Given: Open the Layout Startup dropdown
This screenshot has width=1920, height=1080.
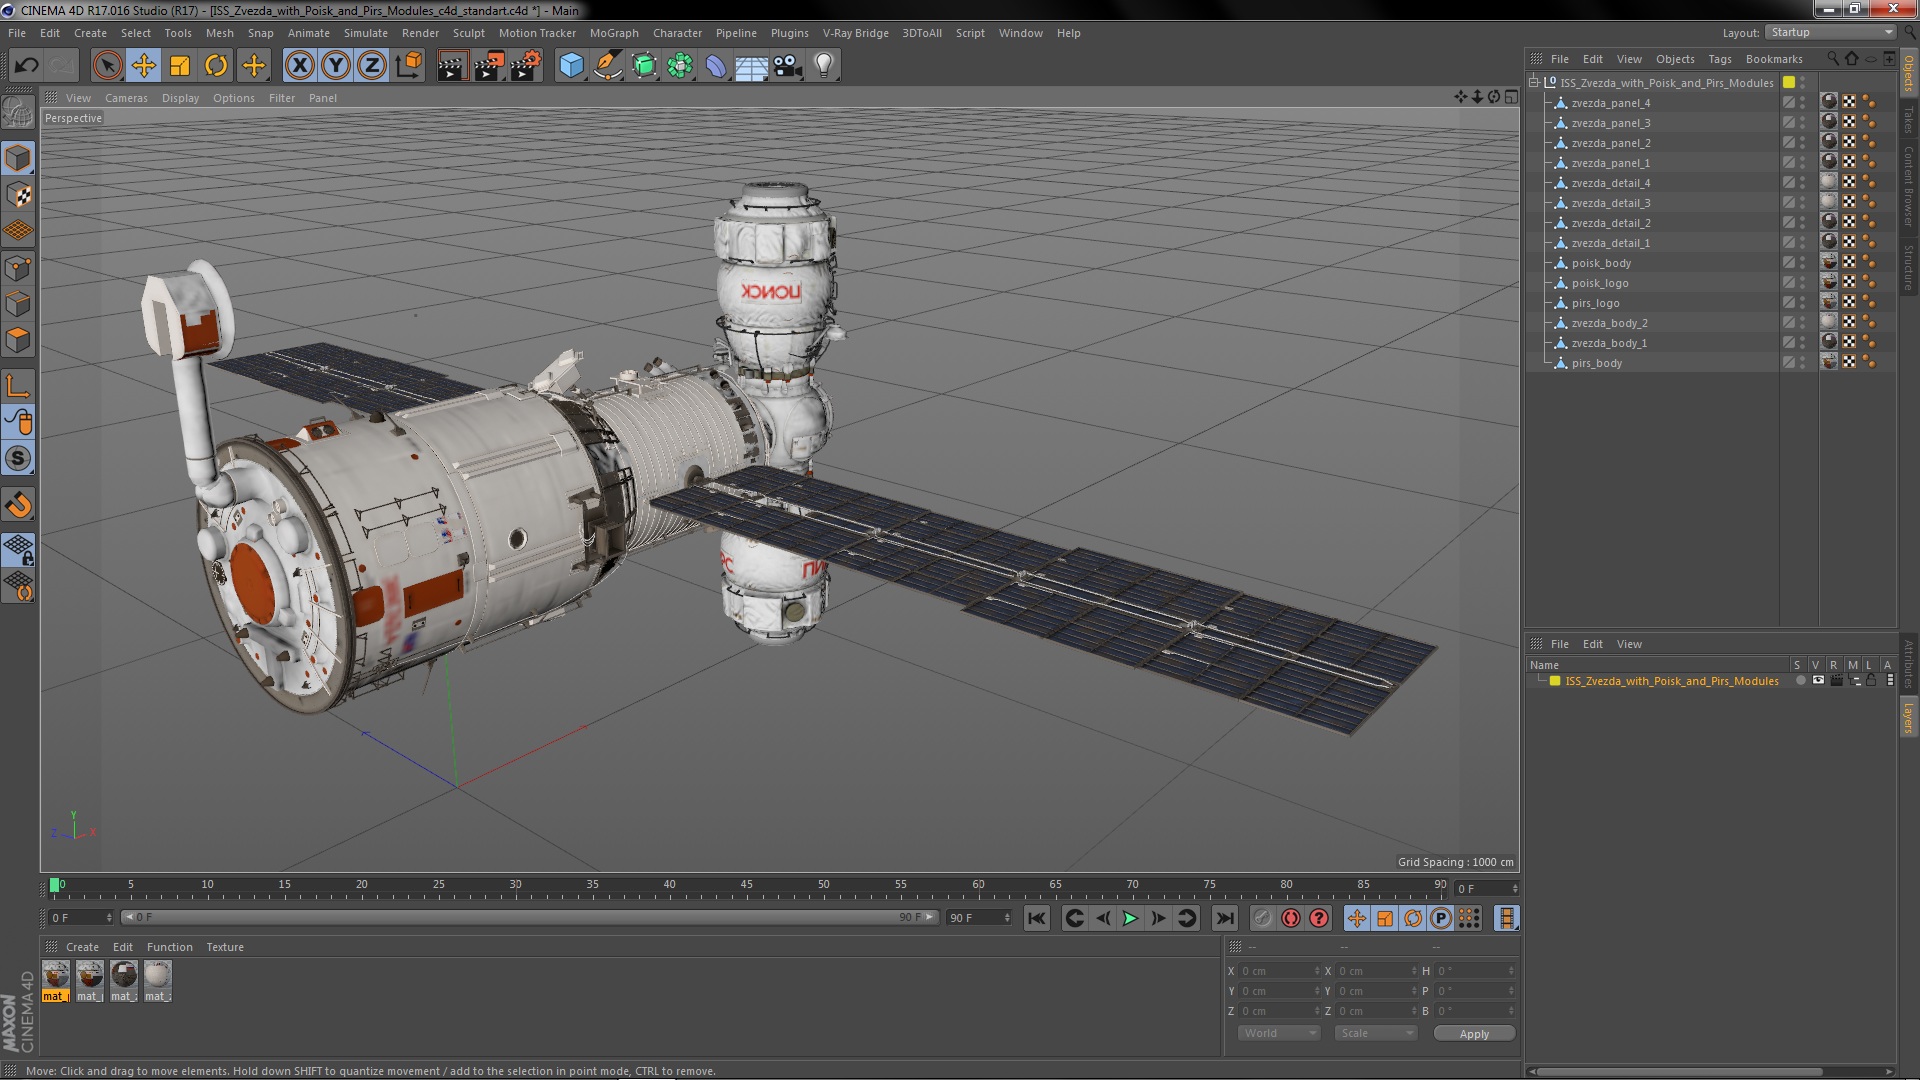Looking at the screenshot, I should (x=1831, y=32).
